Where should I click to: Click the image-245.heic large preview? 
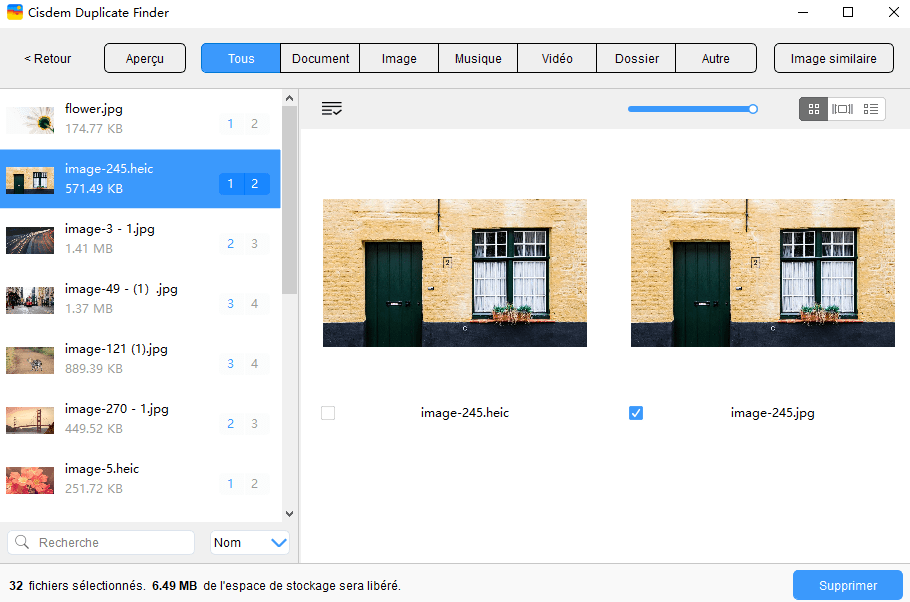[454, 273]
